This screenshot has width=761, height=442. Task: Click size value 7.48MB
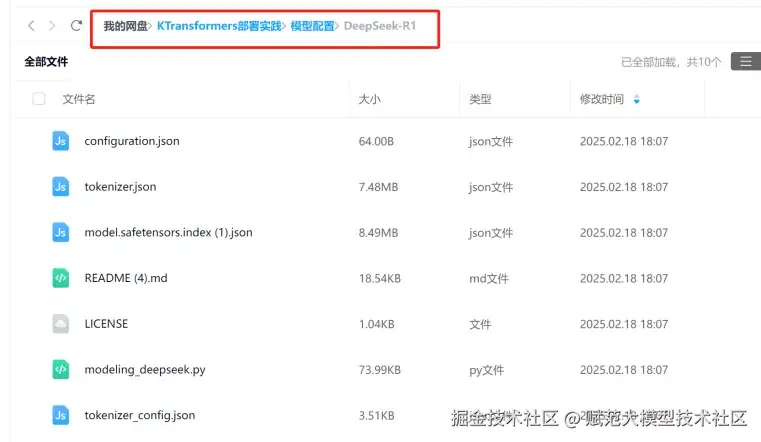[378, 187]
